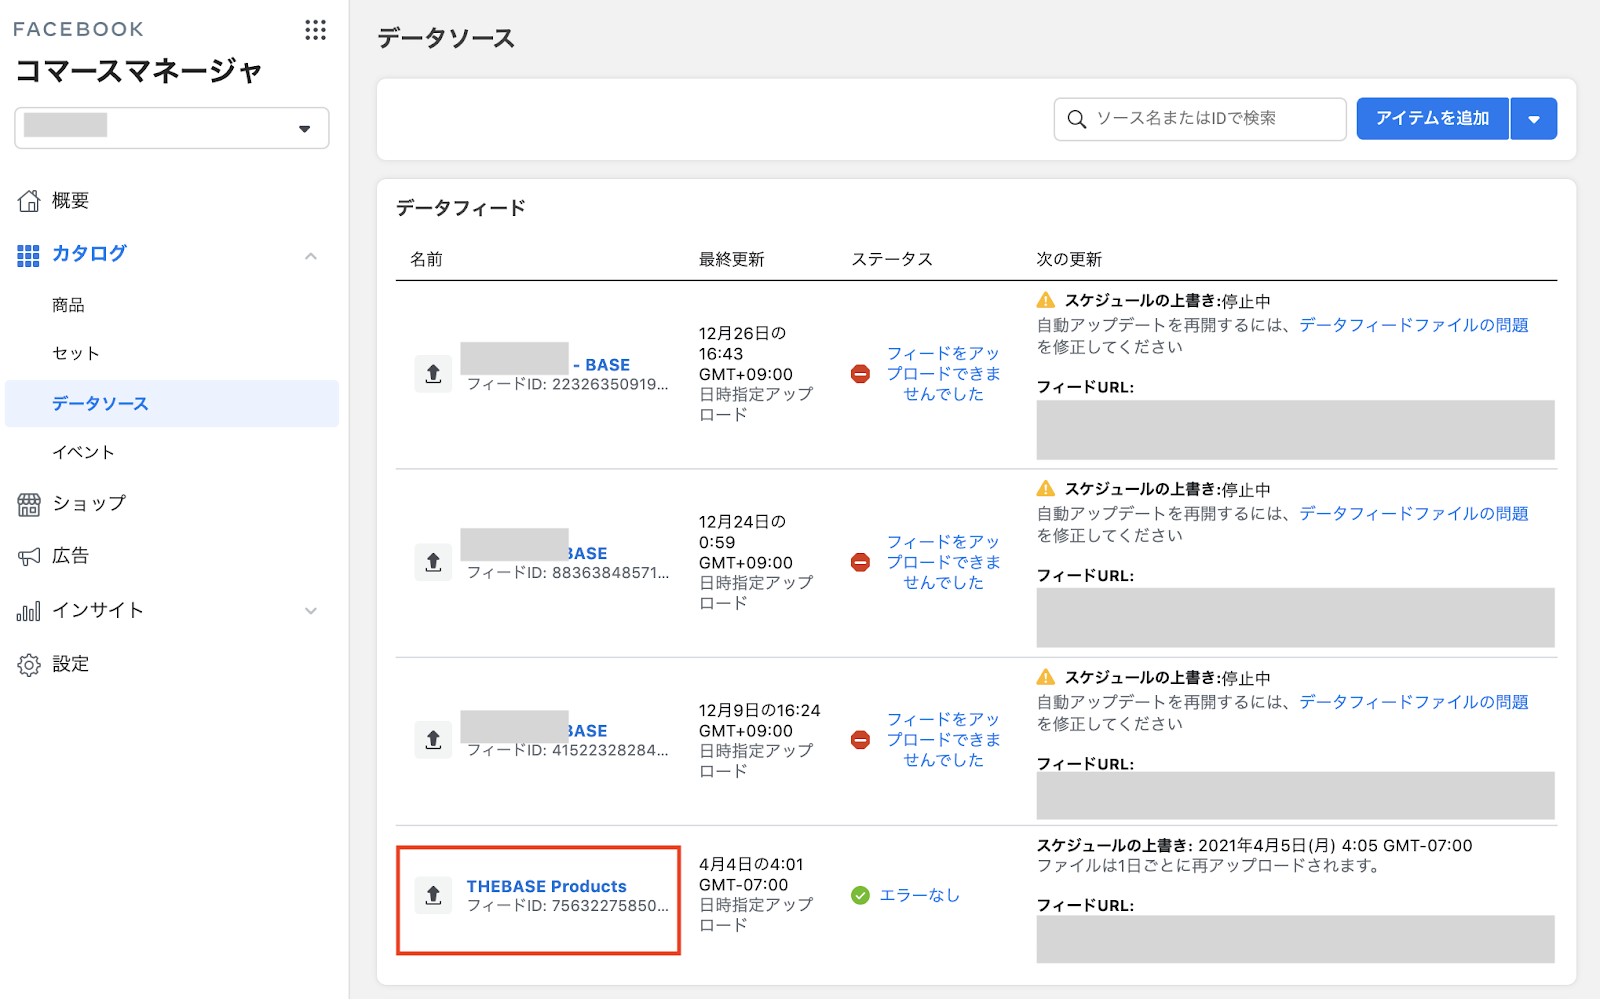Open the Facebook apps grid menu
Image resolution: width=1600 pixels, height=999 pixels.
316,30
